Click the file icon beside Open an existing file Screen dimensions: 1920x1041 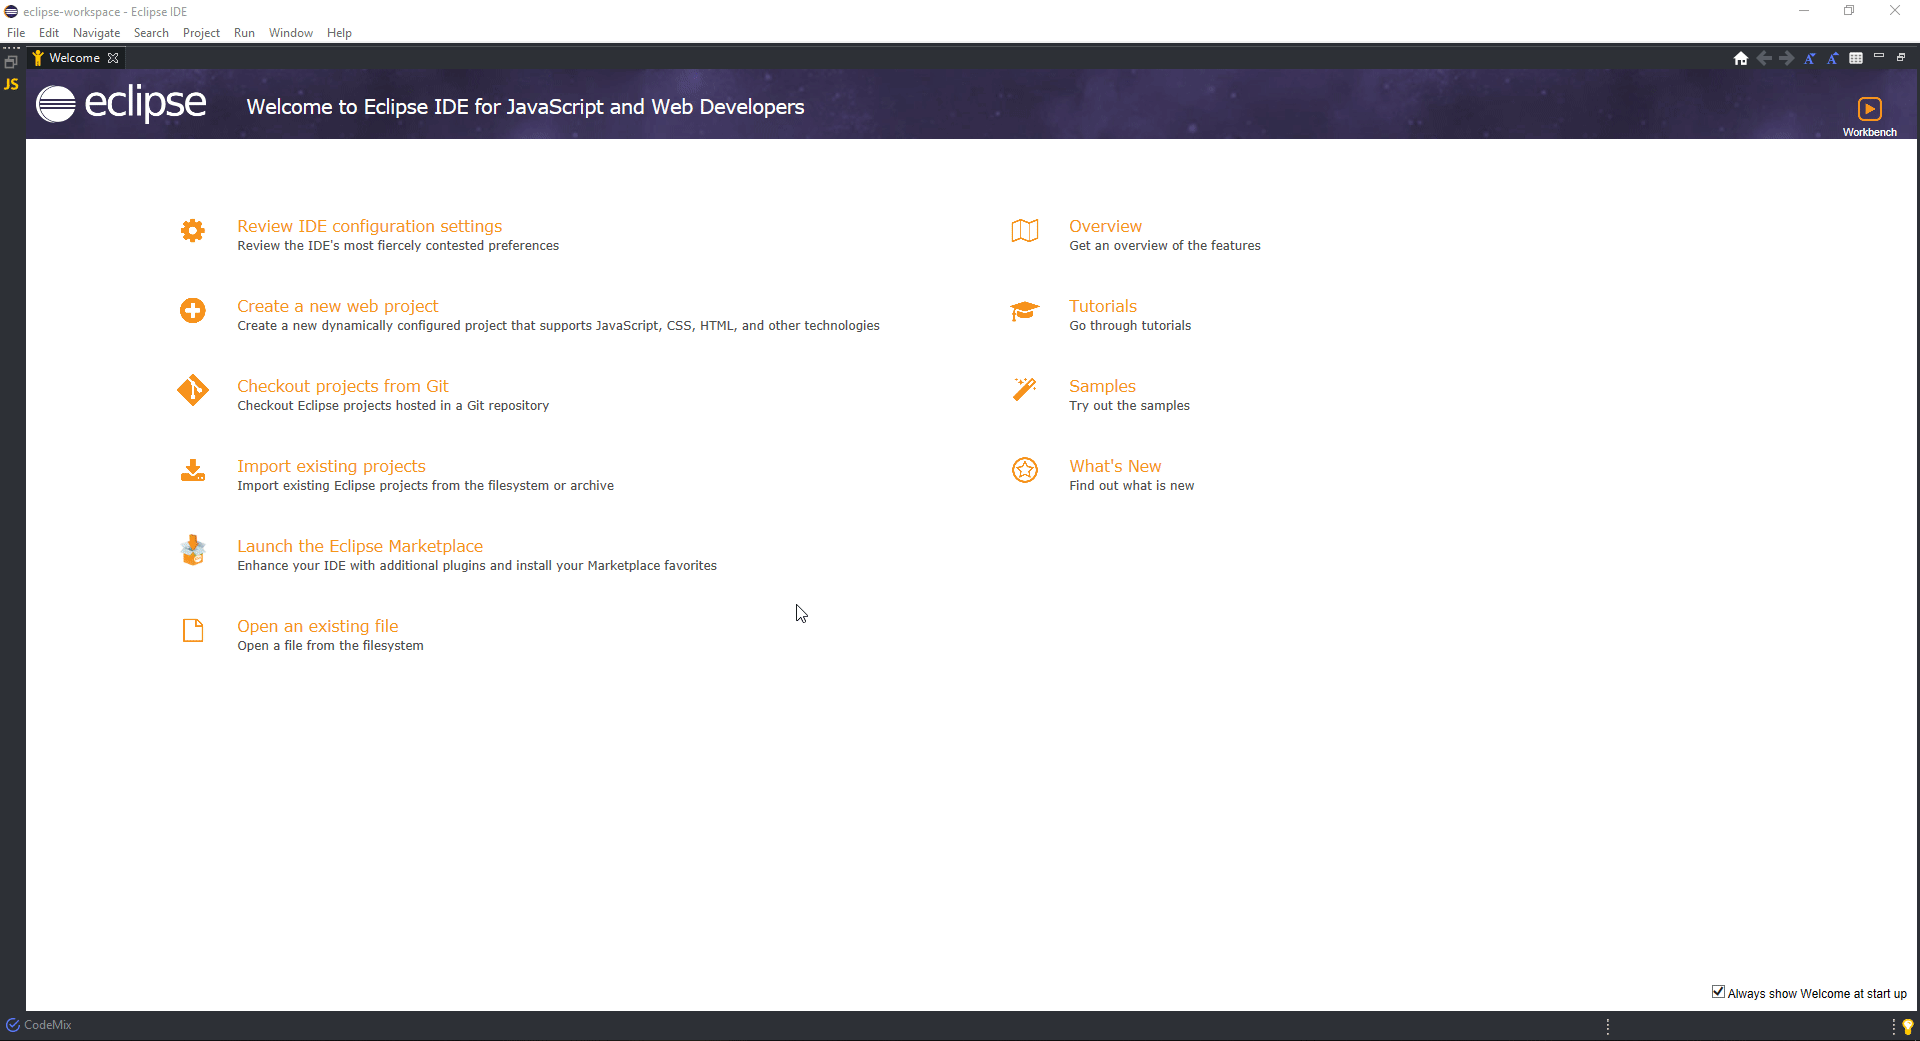[193, 630]
